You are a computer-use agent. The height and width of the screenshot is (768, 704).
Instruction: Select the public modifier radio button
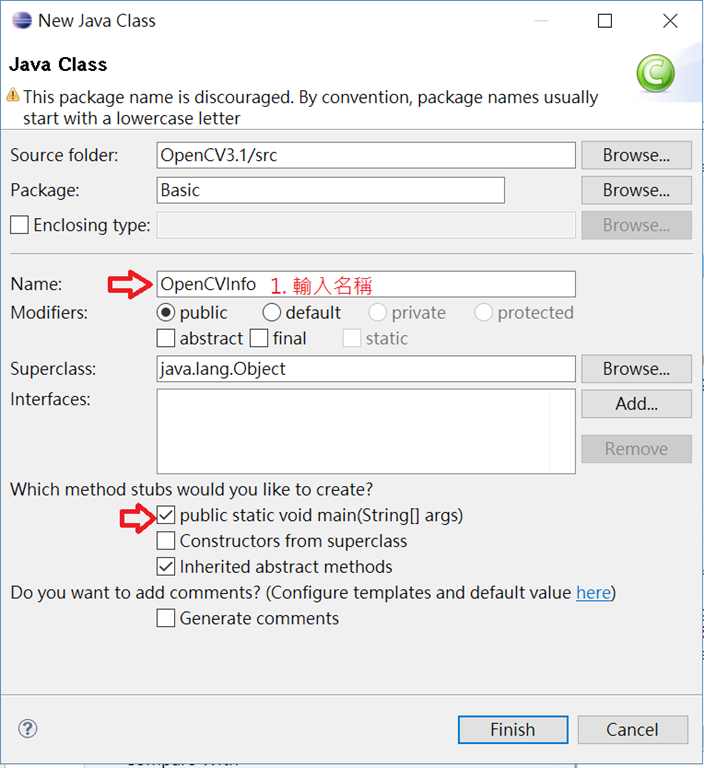tap(166, 312)
